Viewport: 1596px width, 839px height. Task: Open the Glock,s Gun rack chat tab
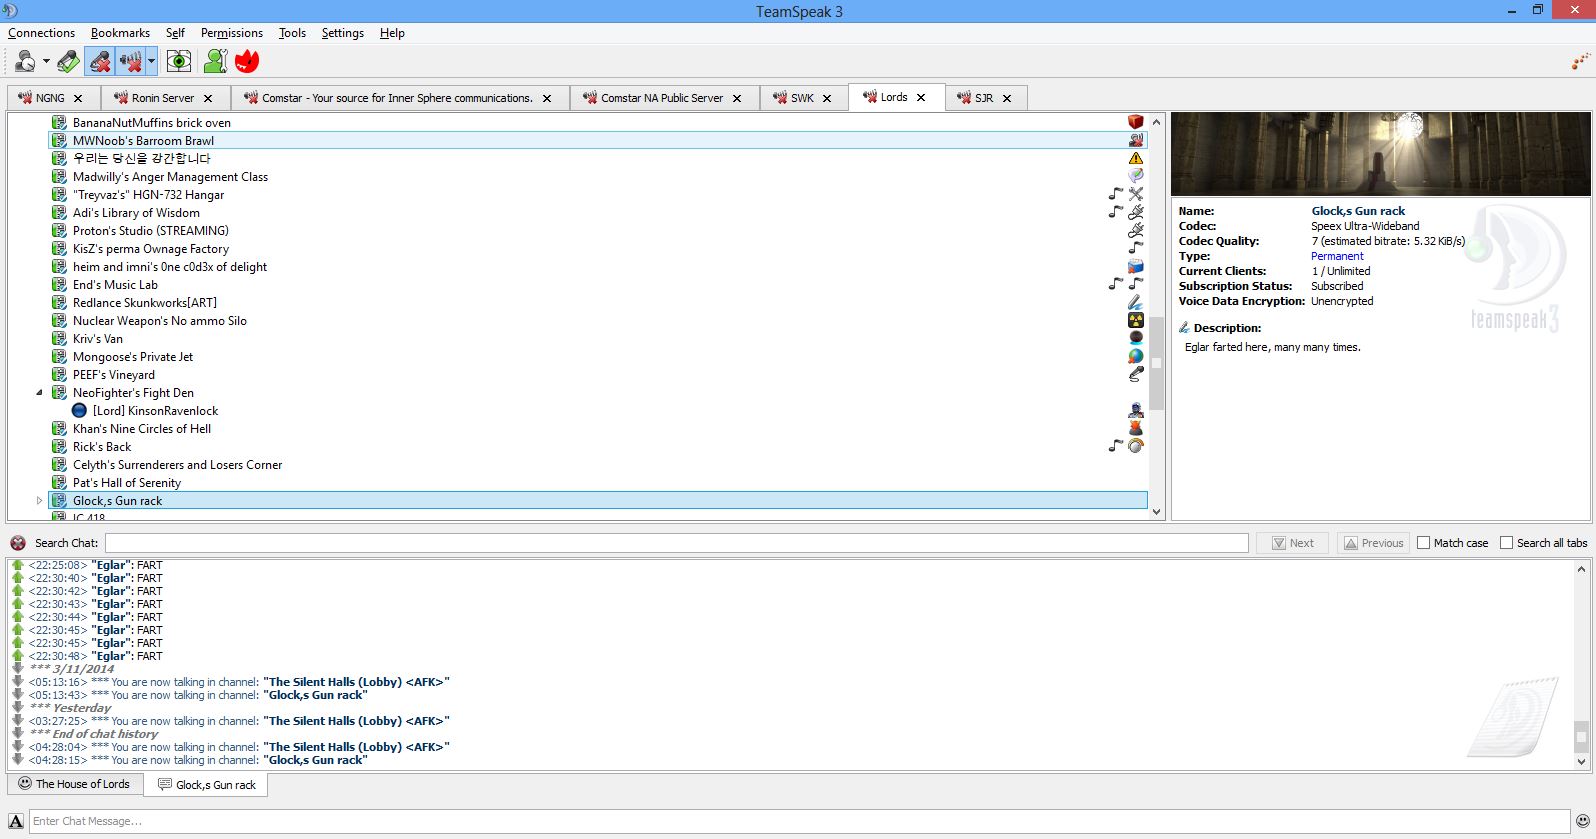207,785
